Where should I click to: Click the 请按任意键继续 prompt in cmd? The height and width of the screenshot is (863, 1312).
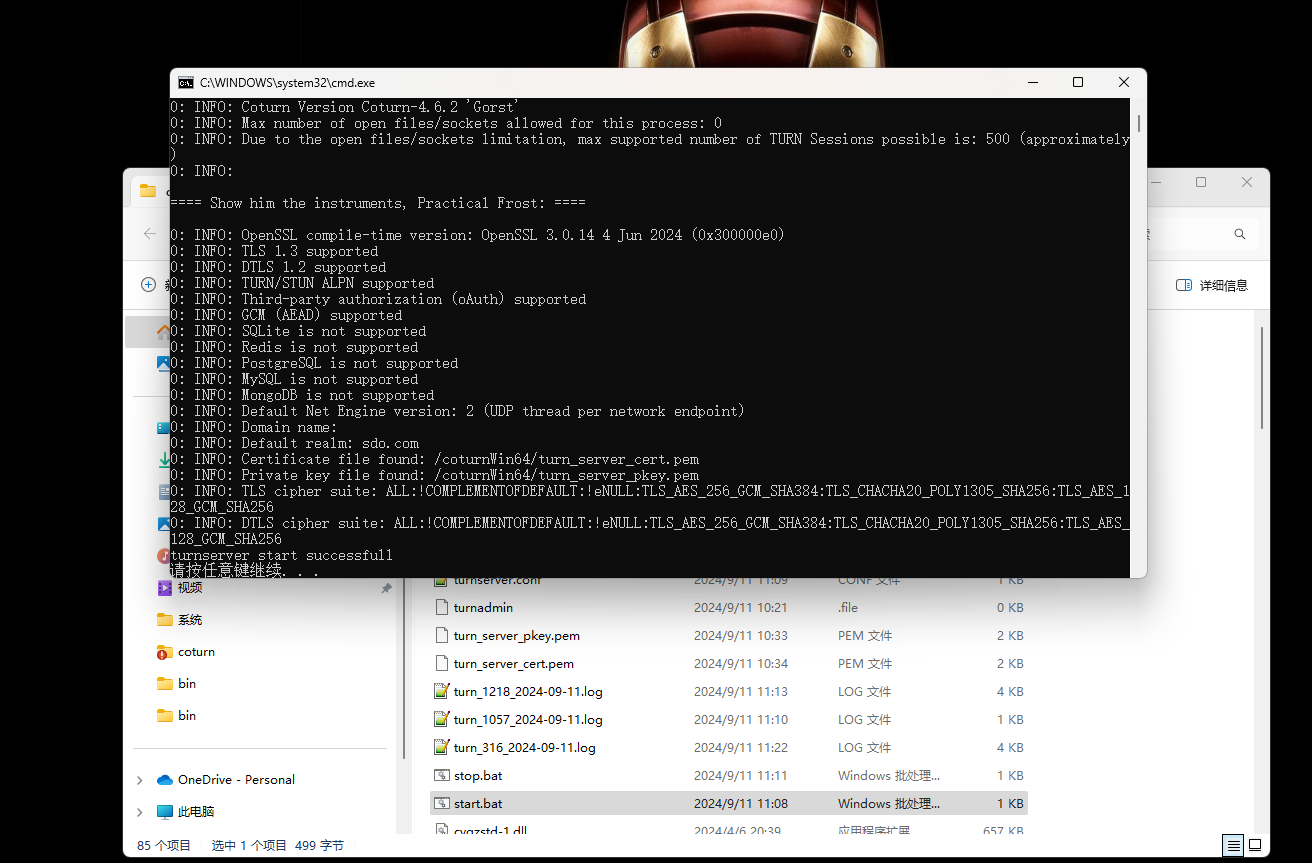[x=245, y=571]
